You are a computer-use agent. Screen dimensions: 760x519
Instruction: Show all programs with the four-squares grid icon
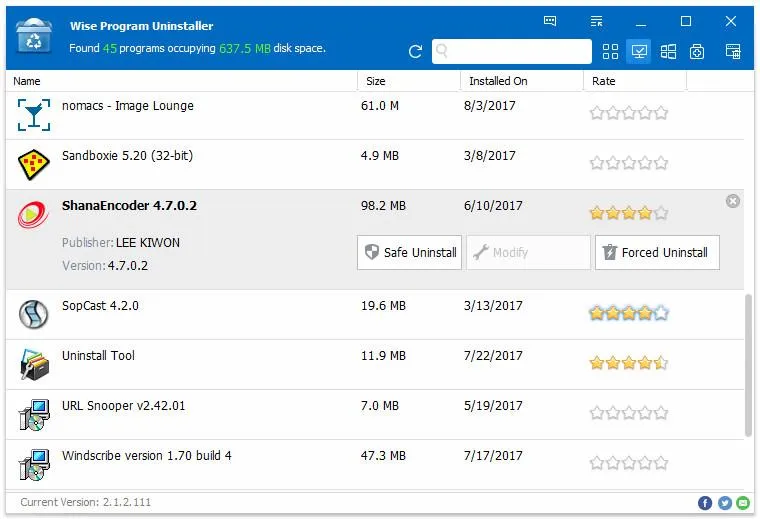click(x=610, y=52)
